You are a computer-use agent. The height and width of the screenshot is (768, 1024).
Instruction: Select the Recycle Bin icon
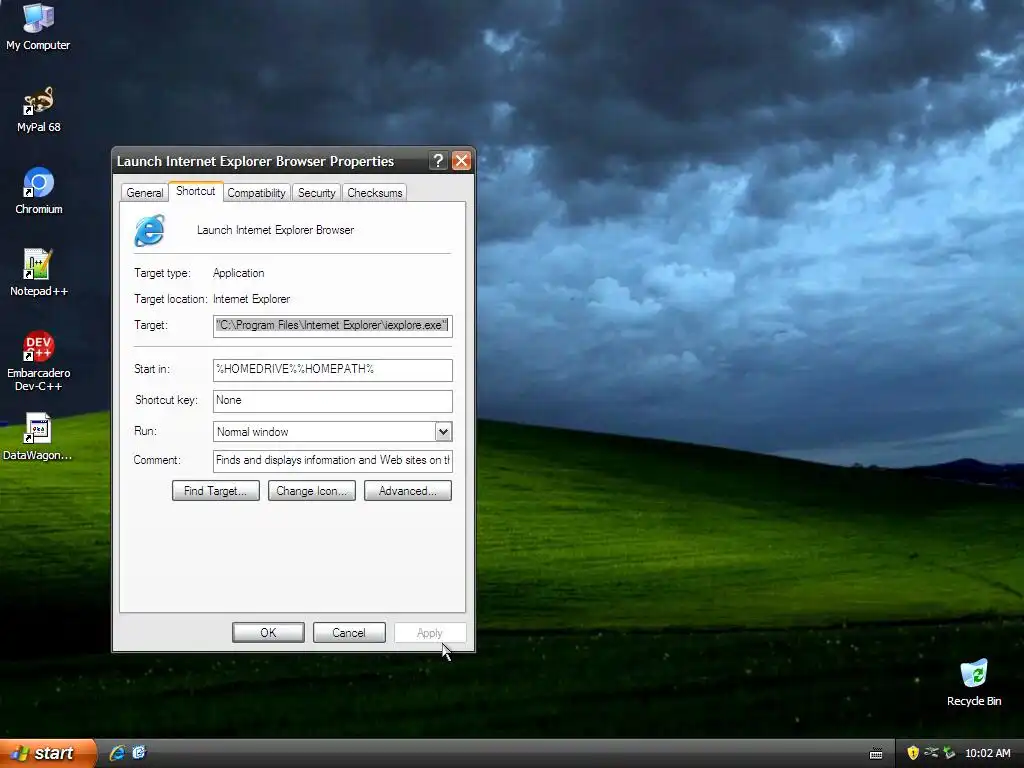[974, 682]
